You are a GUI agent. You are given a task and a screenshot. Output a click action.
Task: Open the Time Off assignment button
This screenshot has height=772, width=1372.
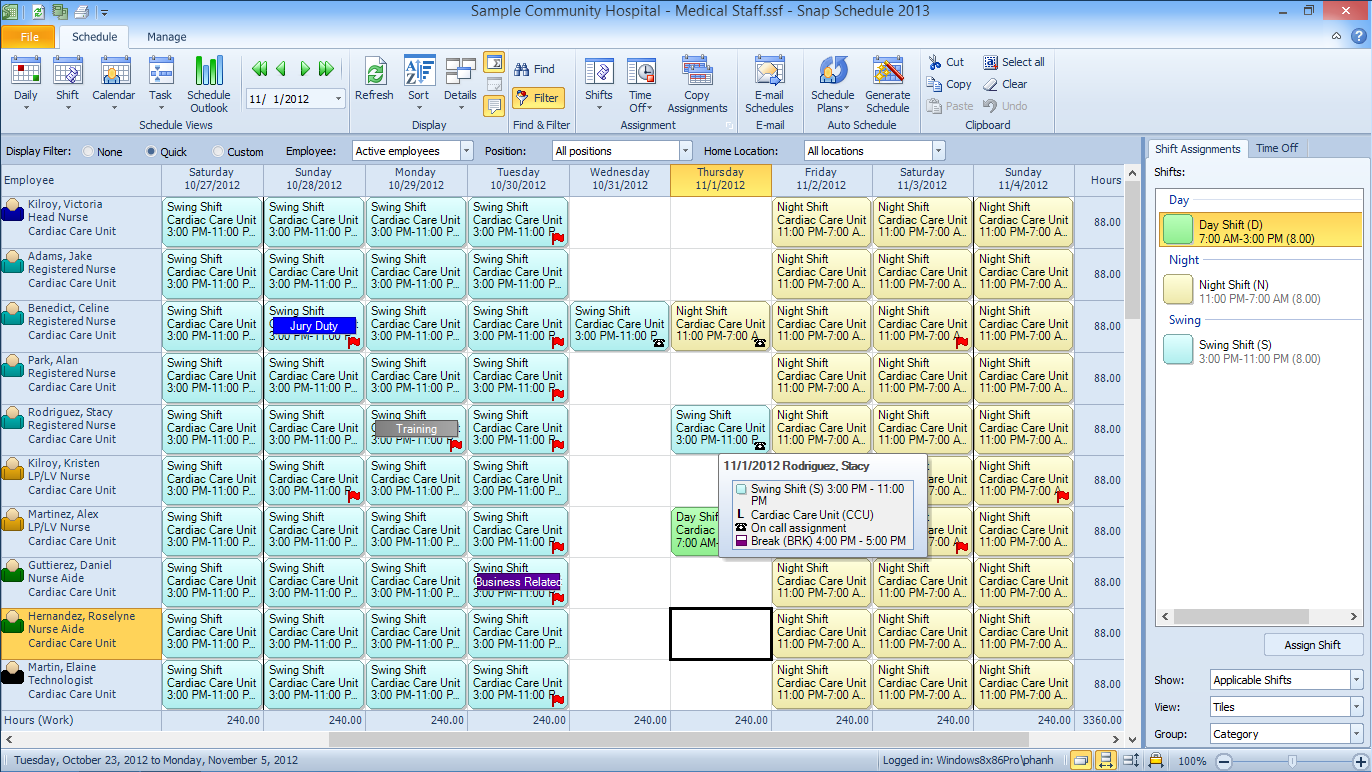(x=640, y=84)
